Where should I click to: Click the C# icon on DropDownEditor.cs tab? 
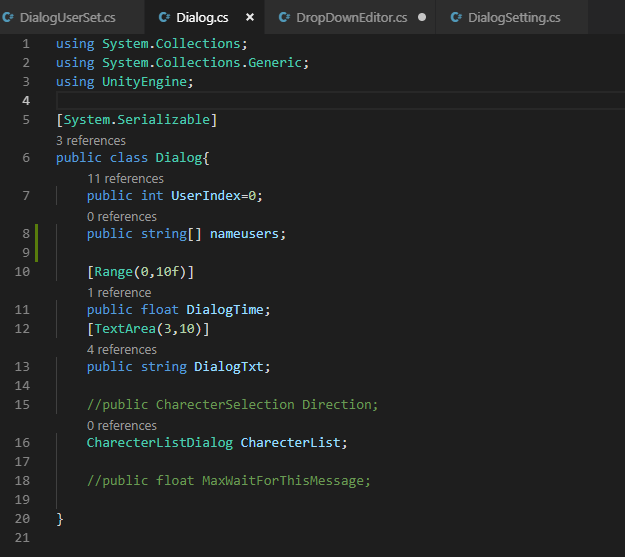pos(283,18)
